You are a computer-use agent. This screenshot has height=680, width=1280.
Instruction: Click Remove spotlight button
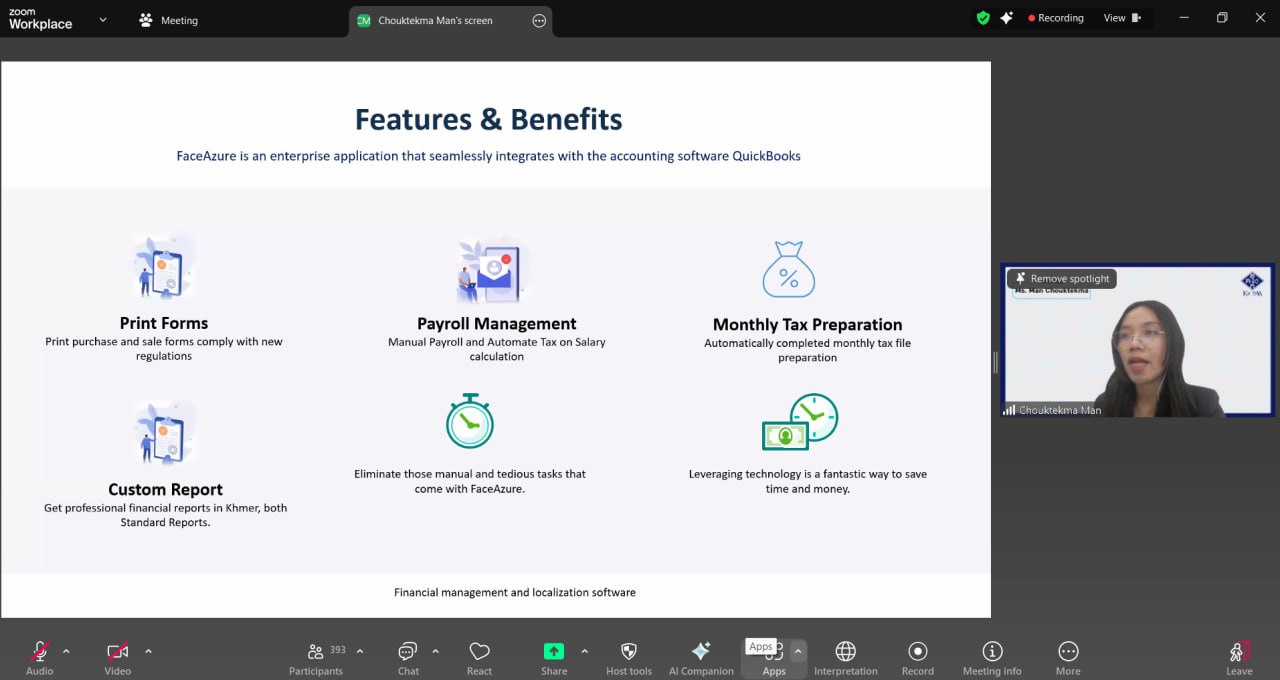(x=1062, y=279)
